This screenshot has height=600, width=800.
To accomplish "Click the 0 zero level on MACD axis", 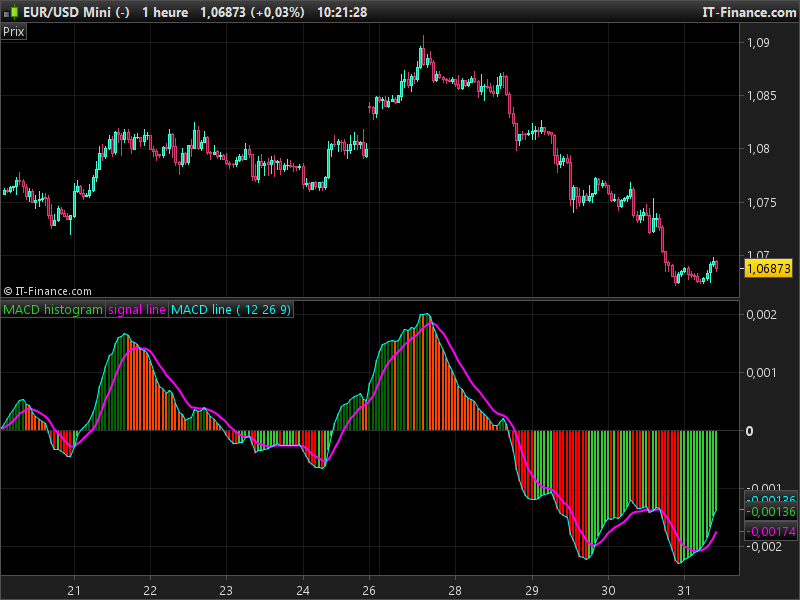I will pyautogui.click(x=750, y=431).
